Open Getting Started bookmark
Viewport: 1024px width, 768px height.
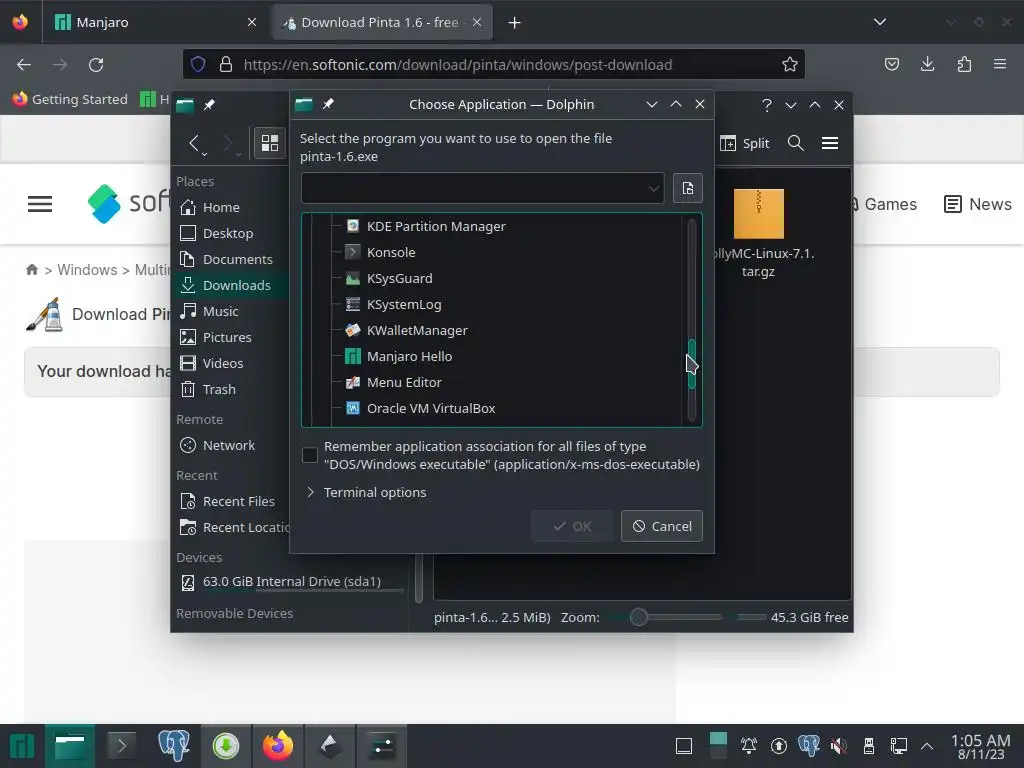pyautogui.click(x=71, y=99)
